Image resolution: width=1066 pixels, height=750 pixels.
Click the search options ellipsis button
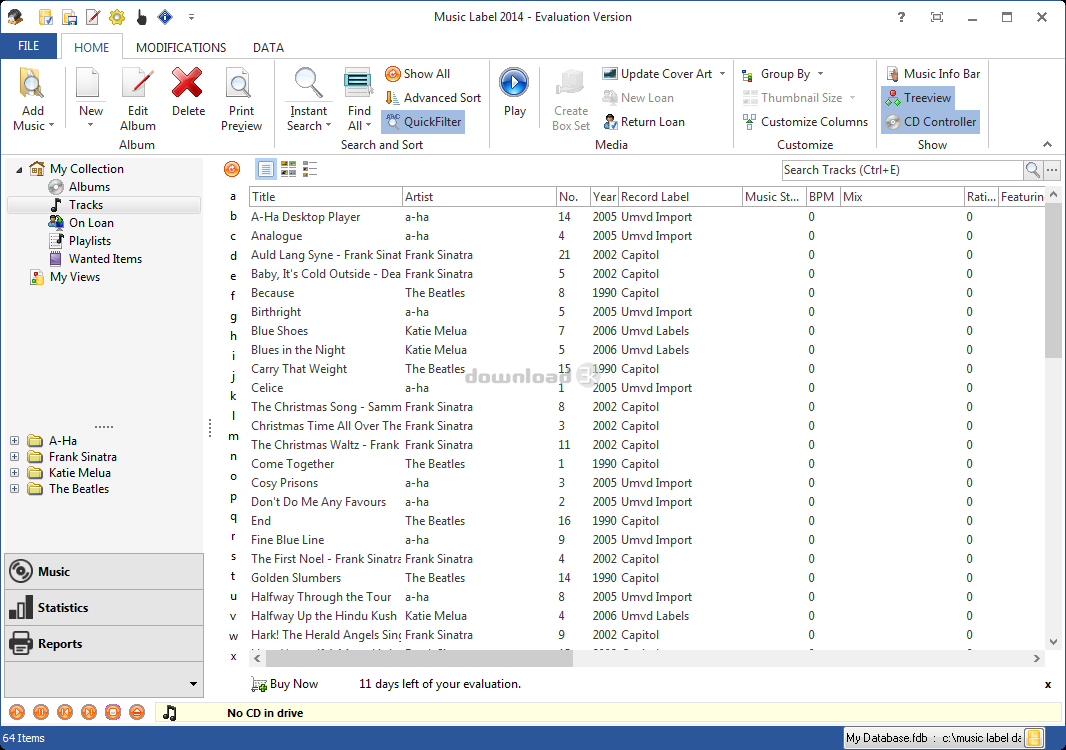[x=1052, y=170]
